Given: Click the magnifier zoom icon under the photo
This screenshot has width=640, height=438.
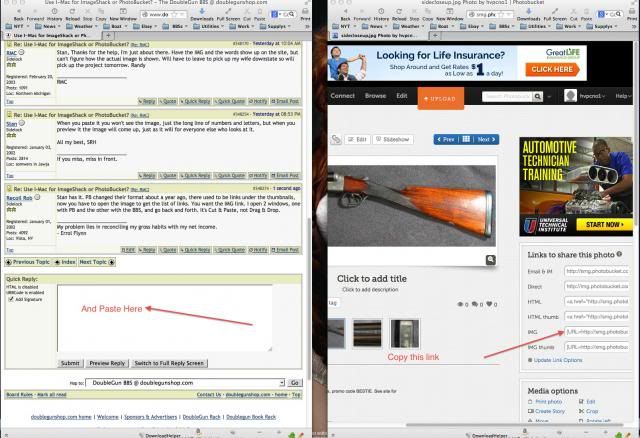Looking at the screenshot, I should (491, 260).
